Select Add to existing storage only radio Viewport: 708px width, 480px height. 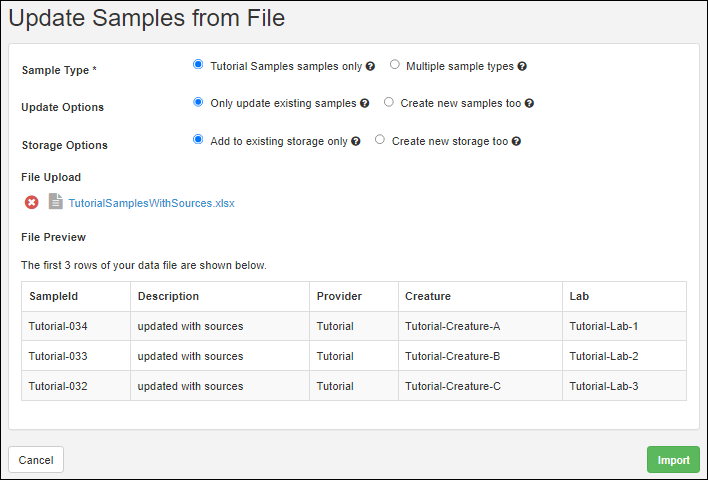(198, 140)
